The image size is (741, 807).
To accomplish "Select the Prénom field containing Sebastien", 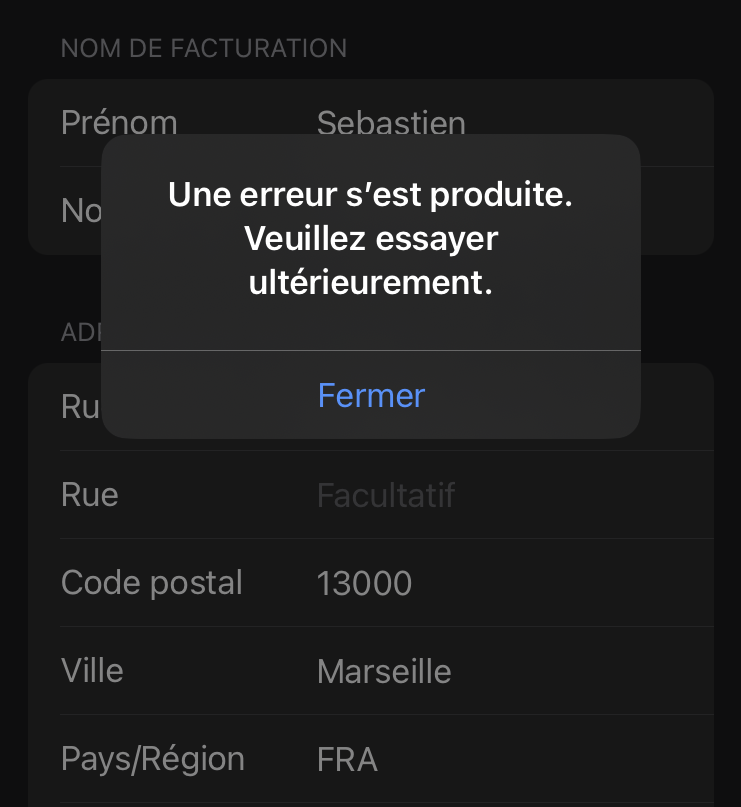I will coord(391,123).
